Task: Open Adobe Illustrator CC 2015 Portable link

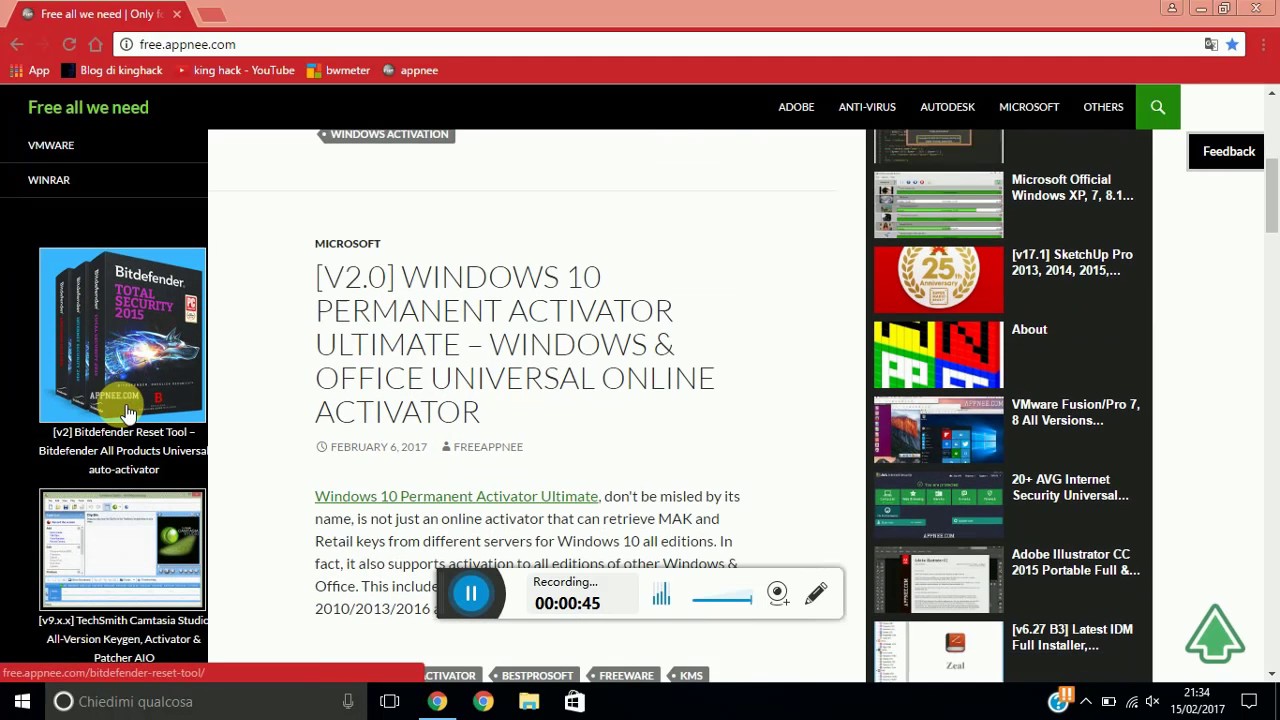Action: coord(1075,562)
